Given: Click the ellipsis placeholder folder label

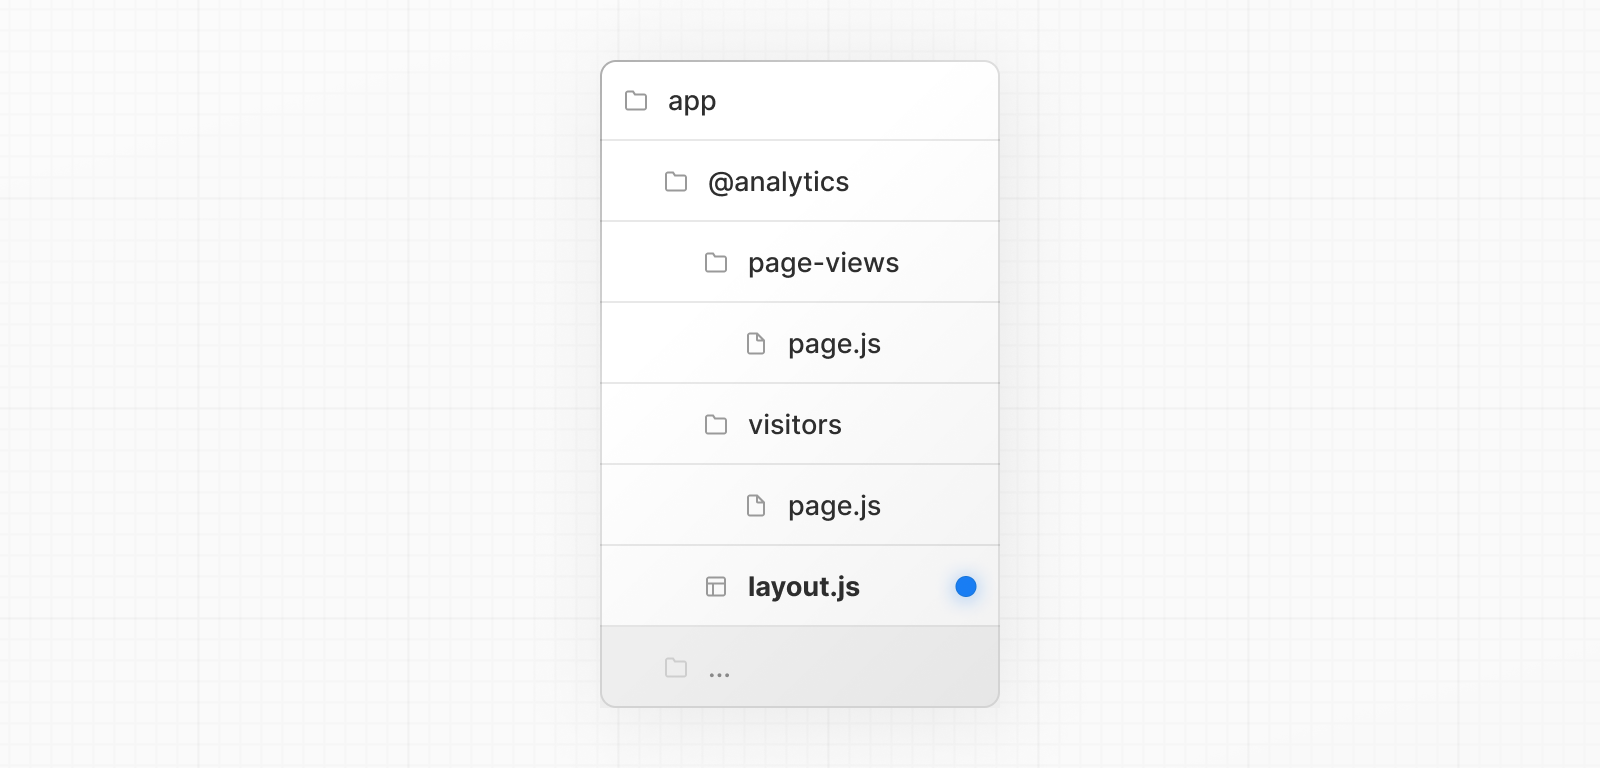Looking at the screenshot, I should [x=719, y=674].
